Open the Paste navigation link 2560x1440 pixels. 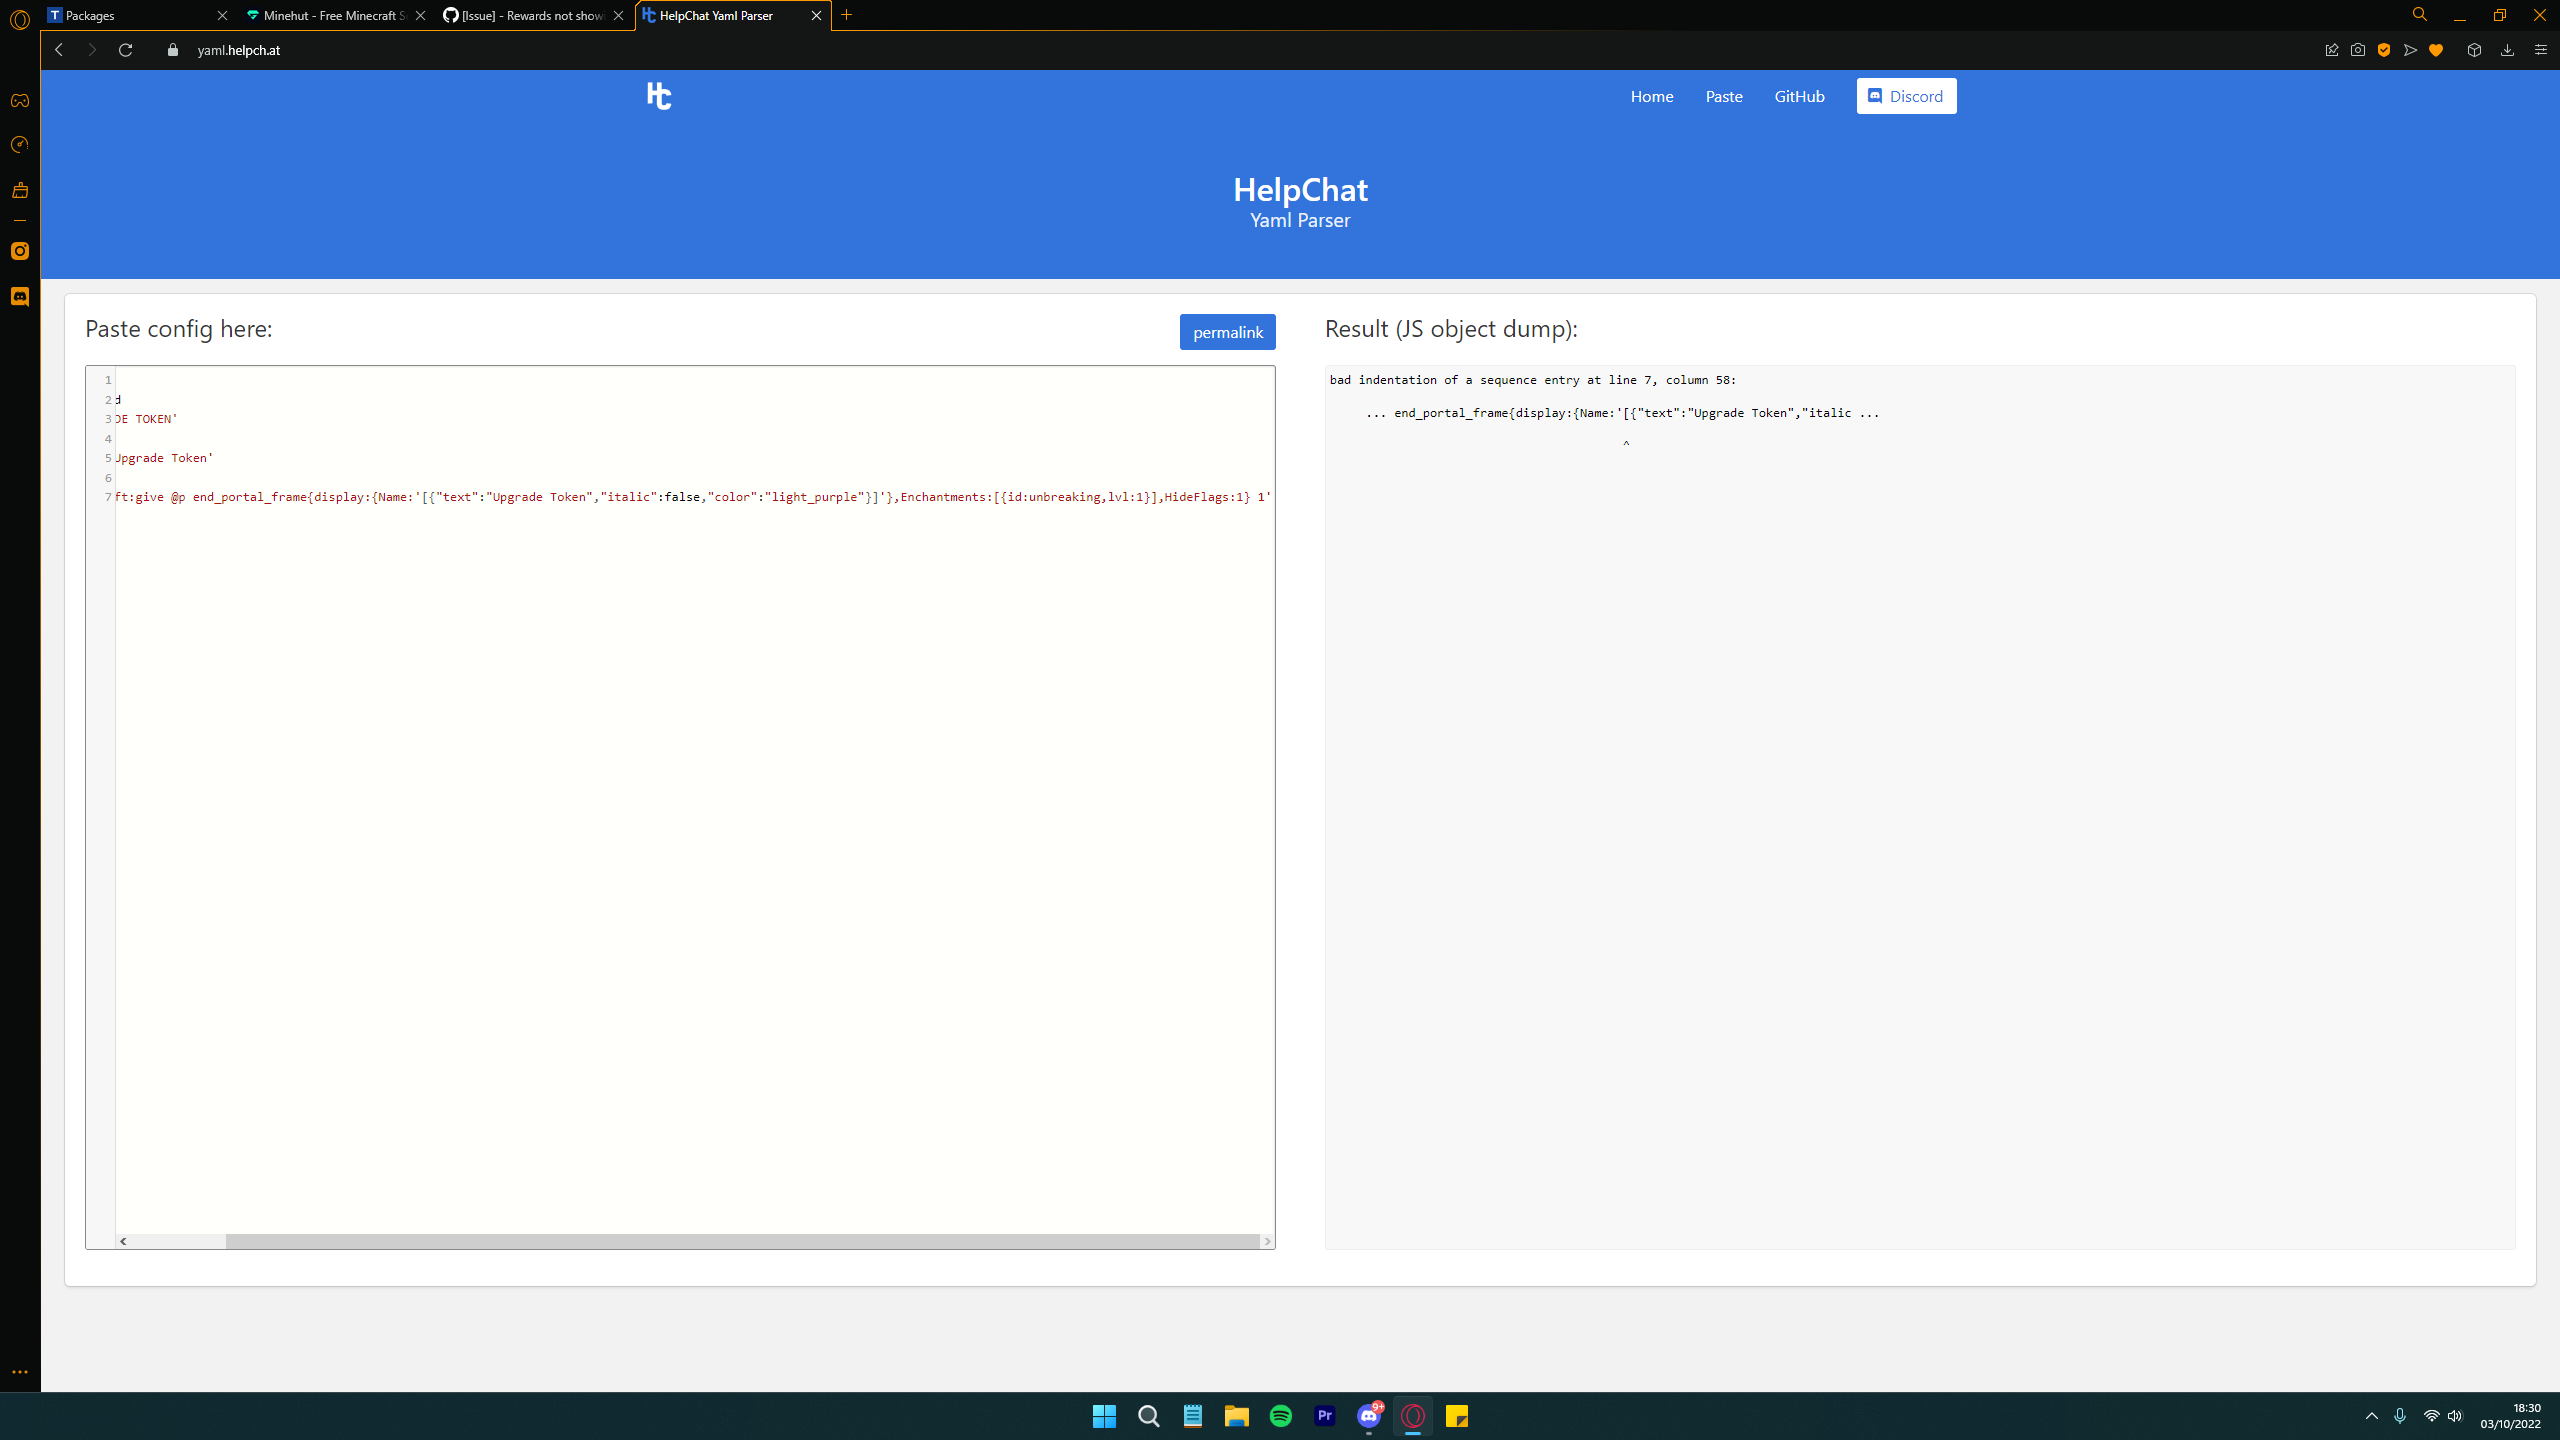[x=1724, y=96]
